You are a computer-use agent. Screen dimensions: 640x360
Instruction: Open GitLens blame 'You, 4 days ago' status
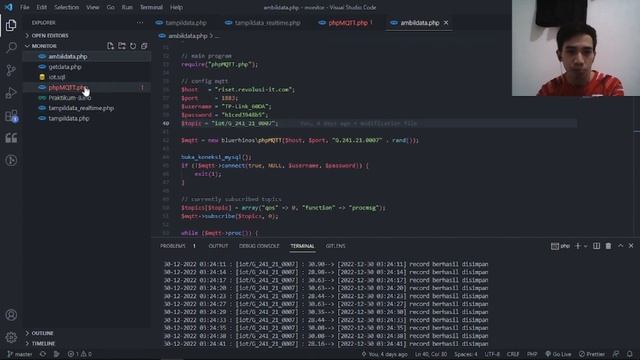(x=385, y=354)
